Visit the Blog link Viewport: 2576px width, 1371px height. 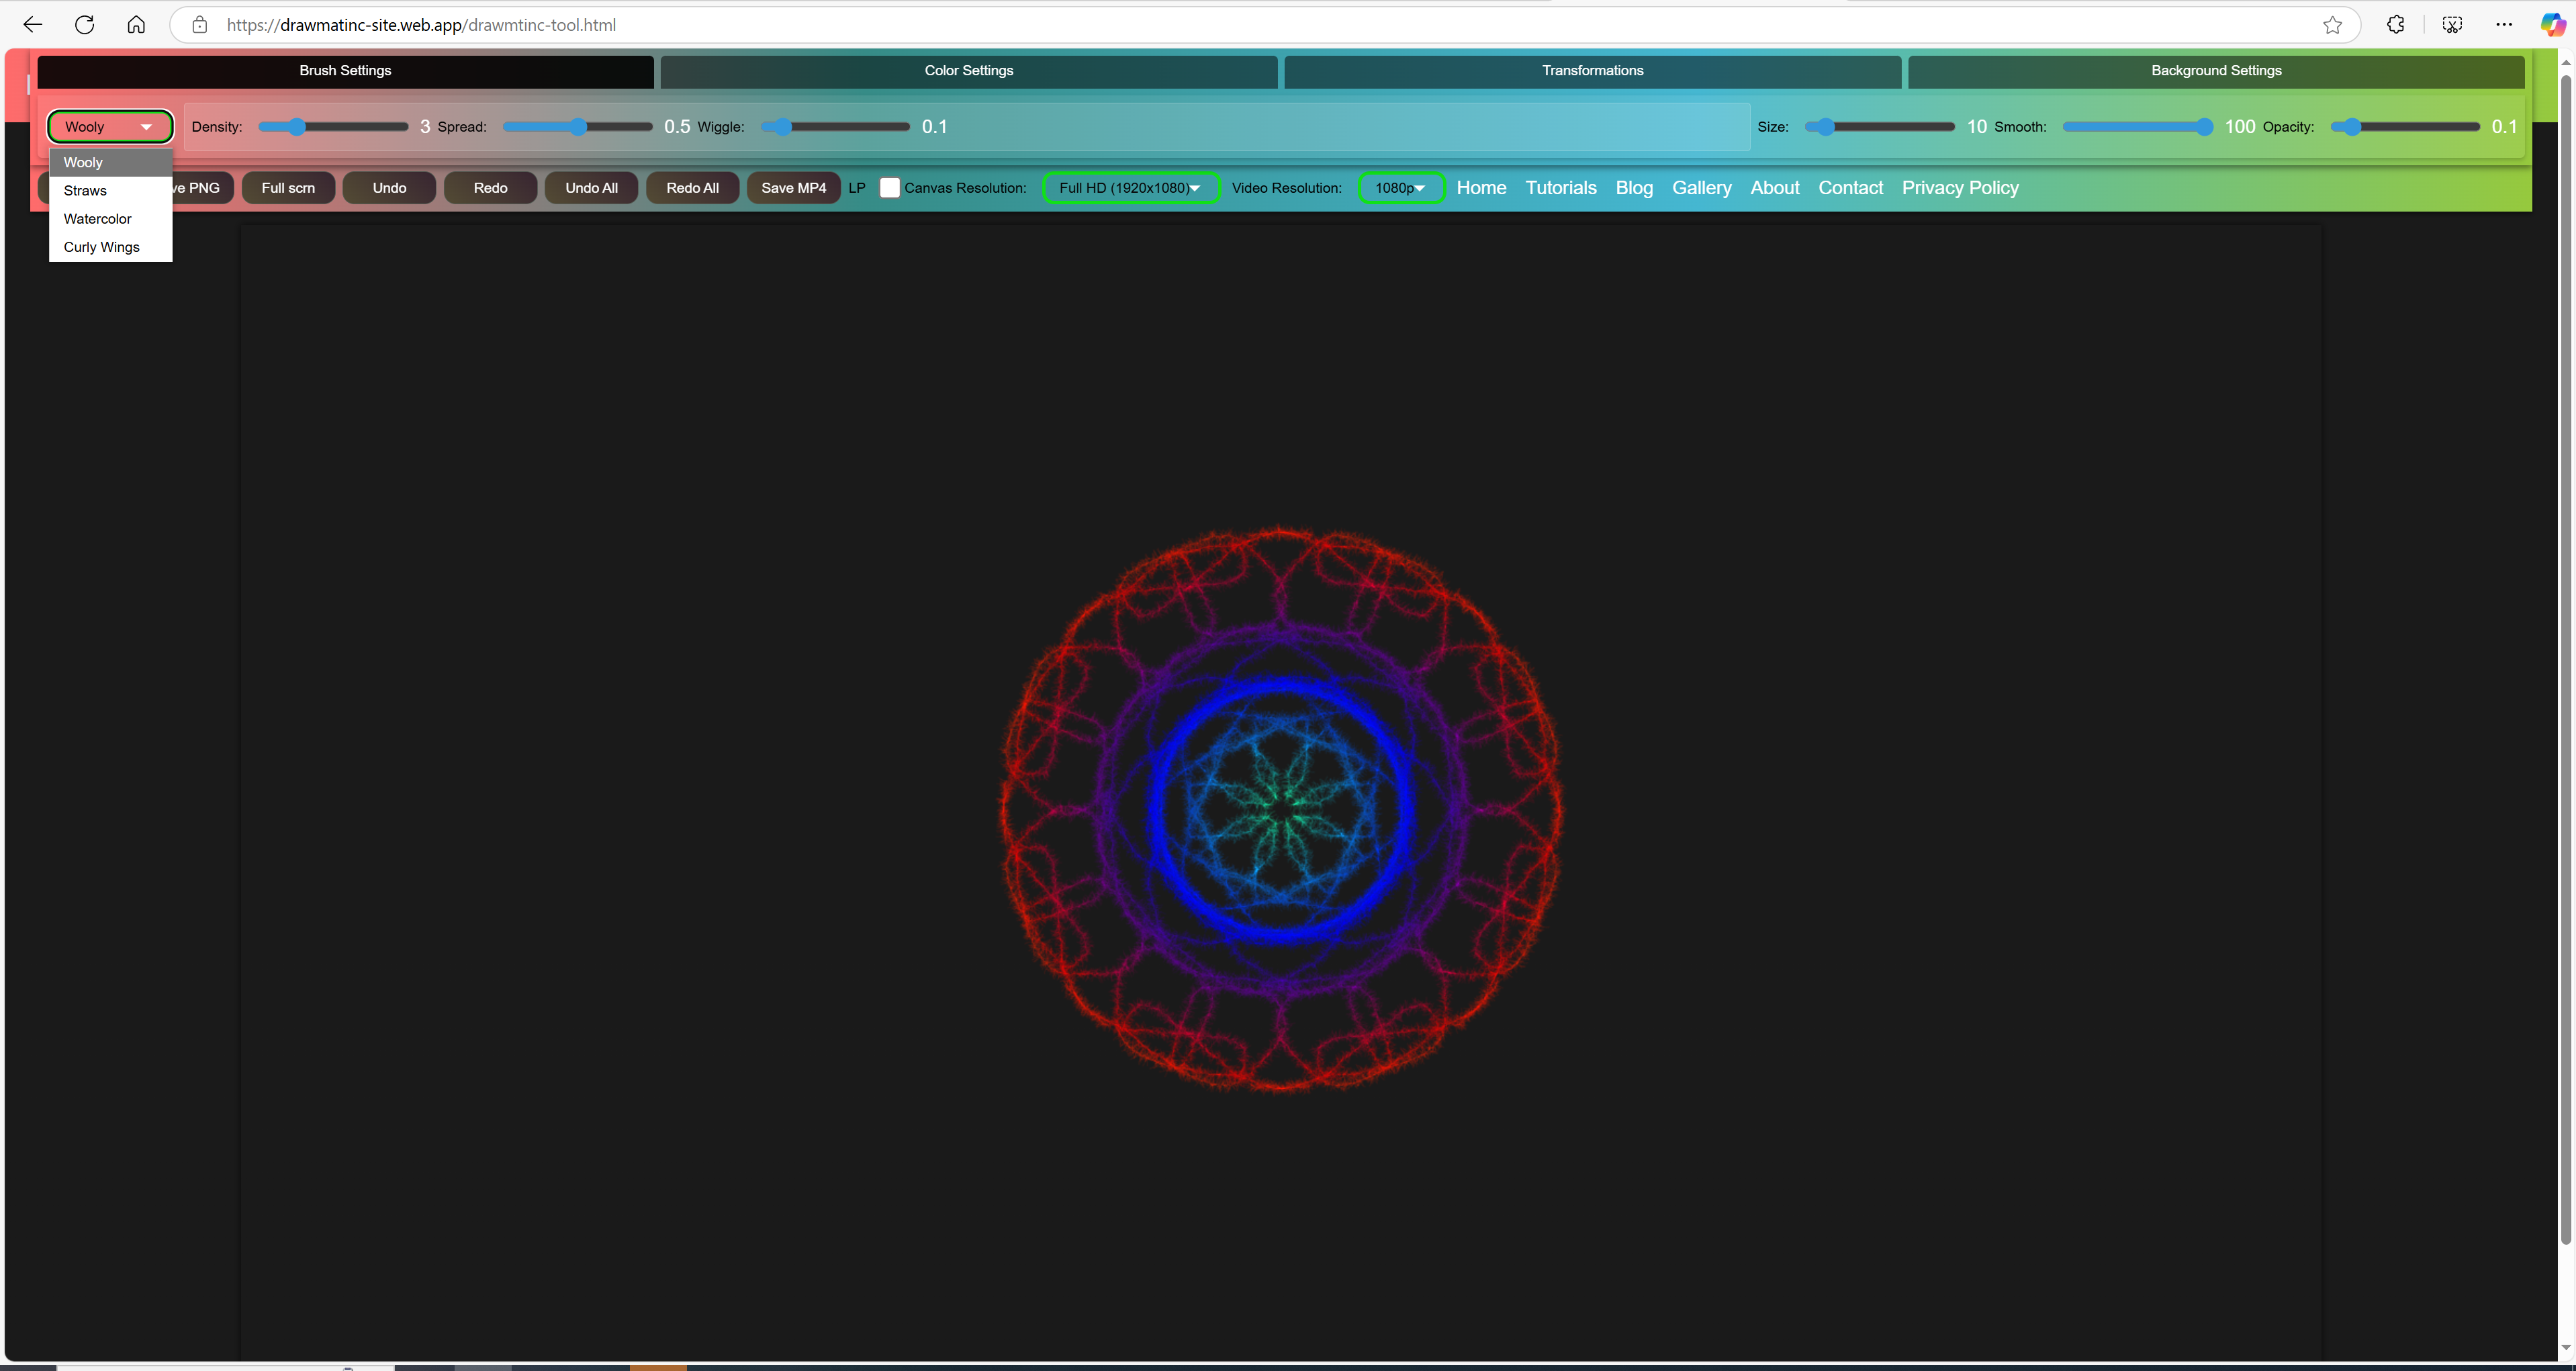point(1634,188)
